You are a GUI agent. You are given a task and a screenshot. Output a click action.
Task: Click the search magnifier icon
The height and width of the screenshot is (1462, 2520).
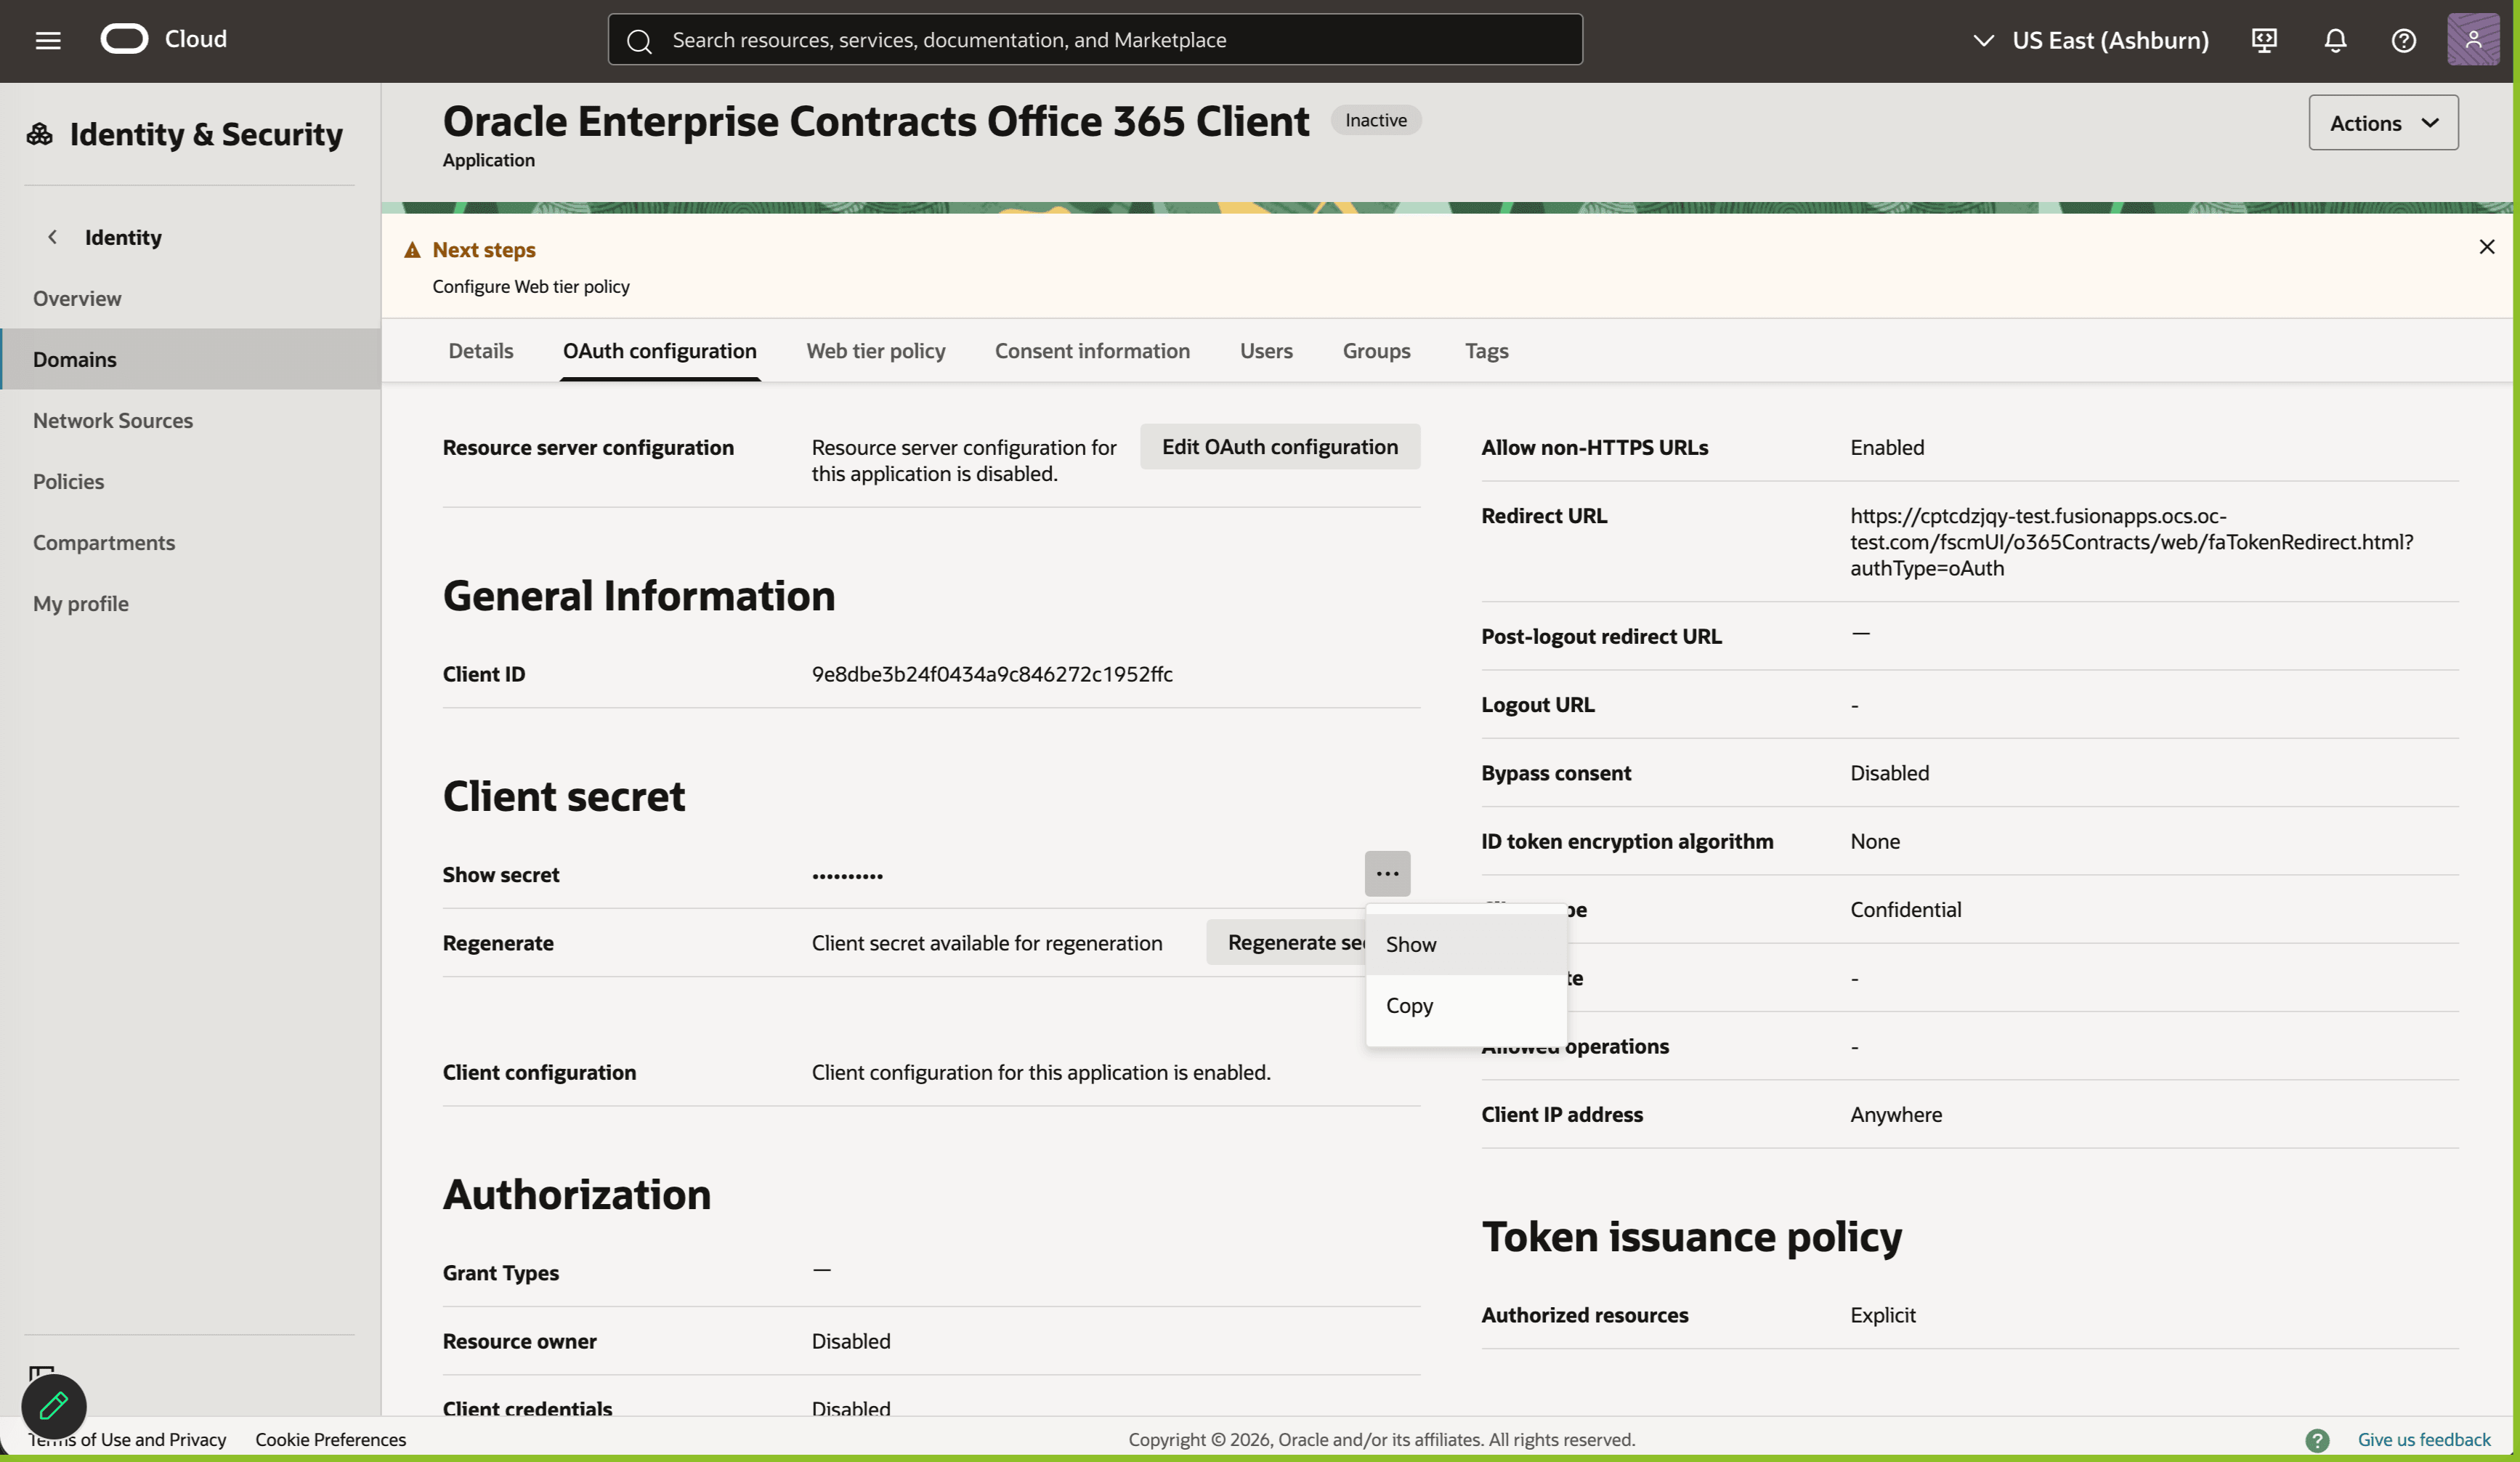(x=639, y=41)
